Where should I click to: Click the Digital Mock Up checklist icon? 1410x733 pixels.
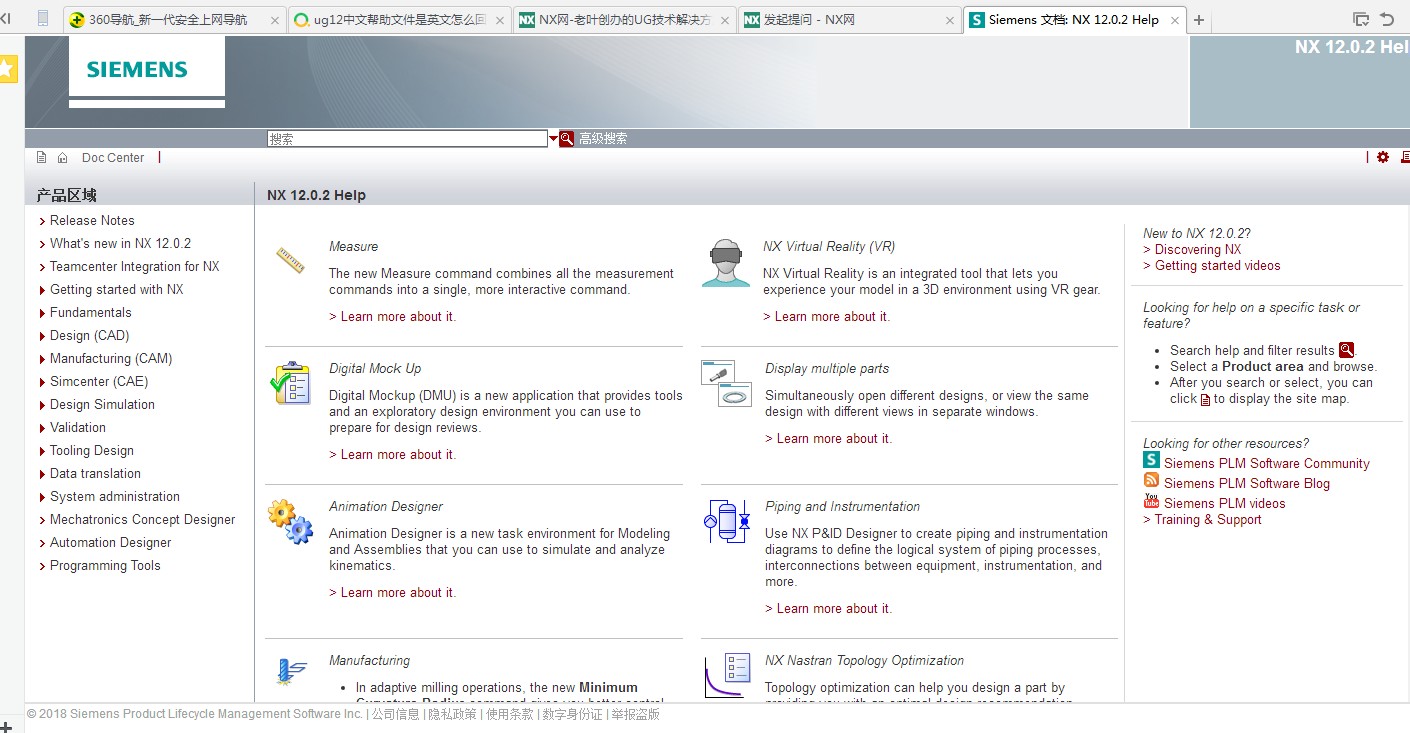coord(290,383)
